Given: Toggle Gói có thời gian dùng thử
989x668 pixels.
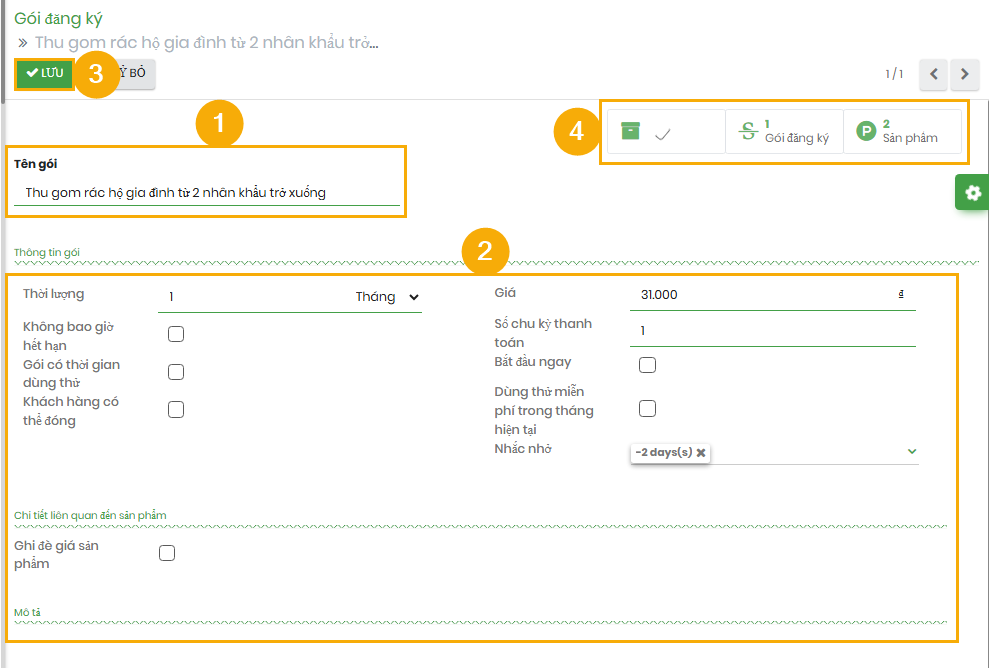Looking at the screenshot, I should point(176,372).
